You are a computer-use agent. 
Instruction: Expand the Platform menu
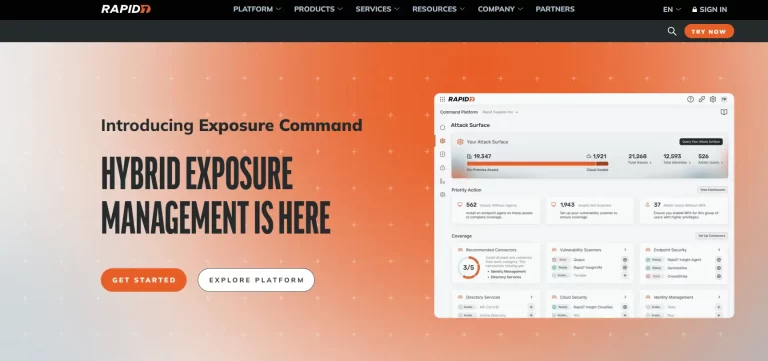[257, 9]
